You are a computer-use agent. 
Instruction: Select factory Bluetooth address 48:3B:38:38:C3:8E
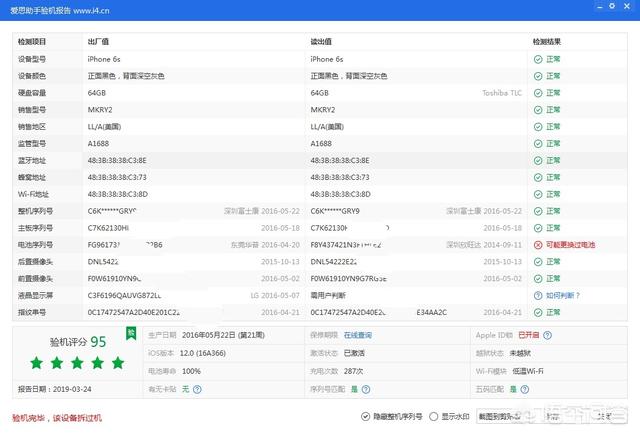pyautogui.click(x=117, y=160)
